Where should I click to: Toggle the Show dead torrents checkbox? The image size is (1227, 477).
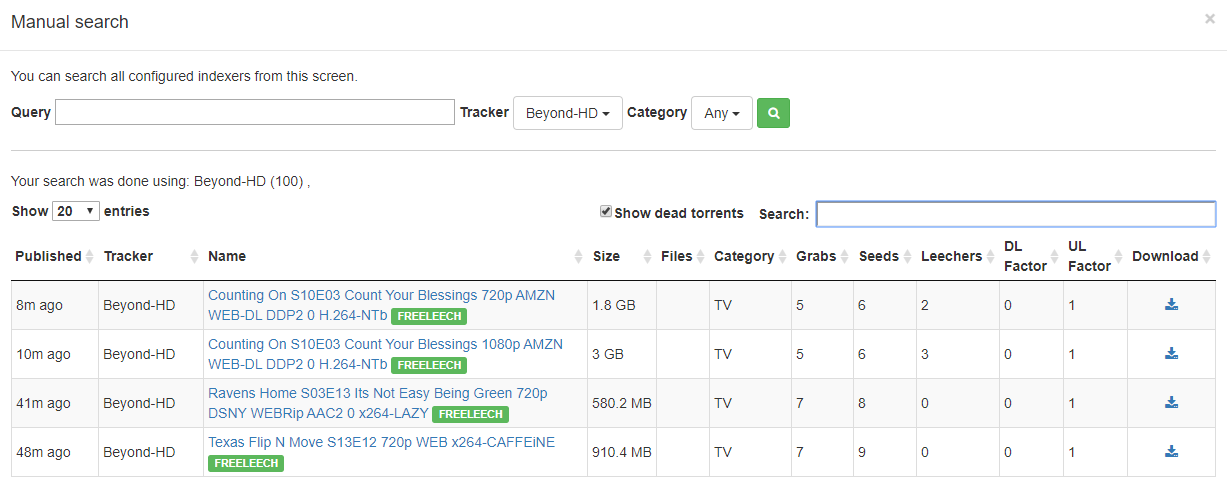pos(605,212)
